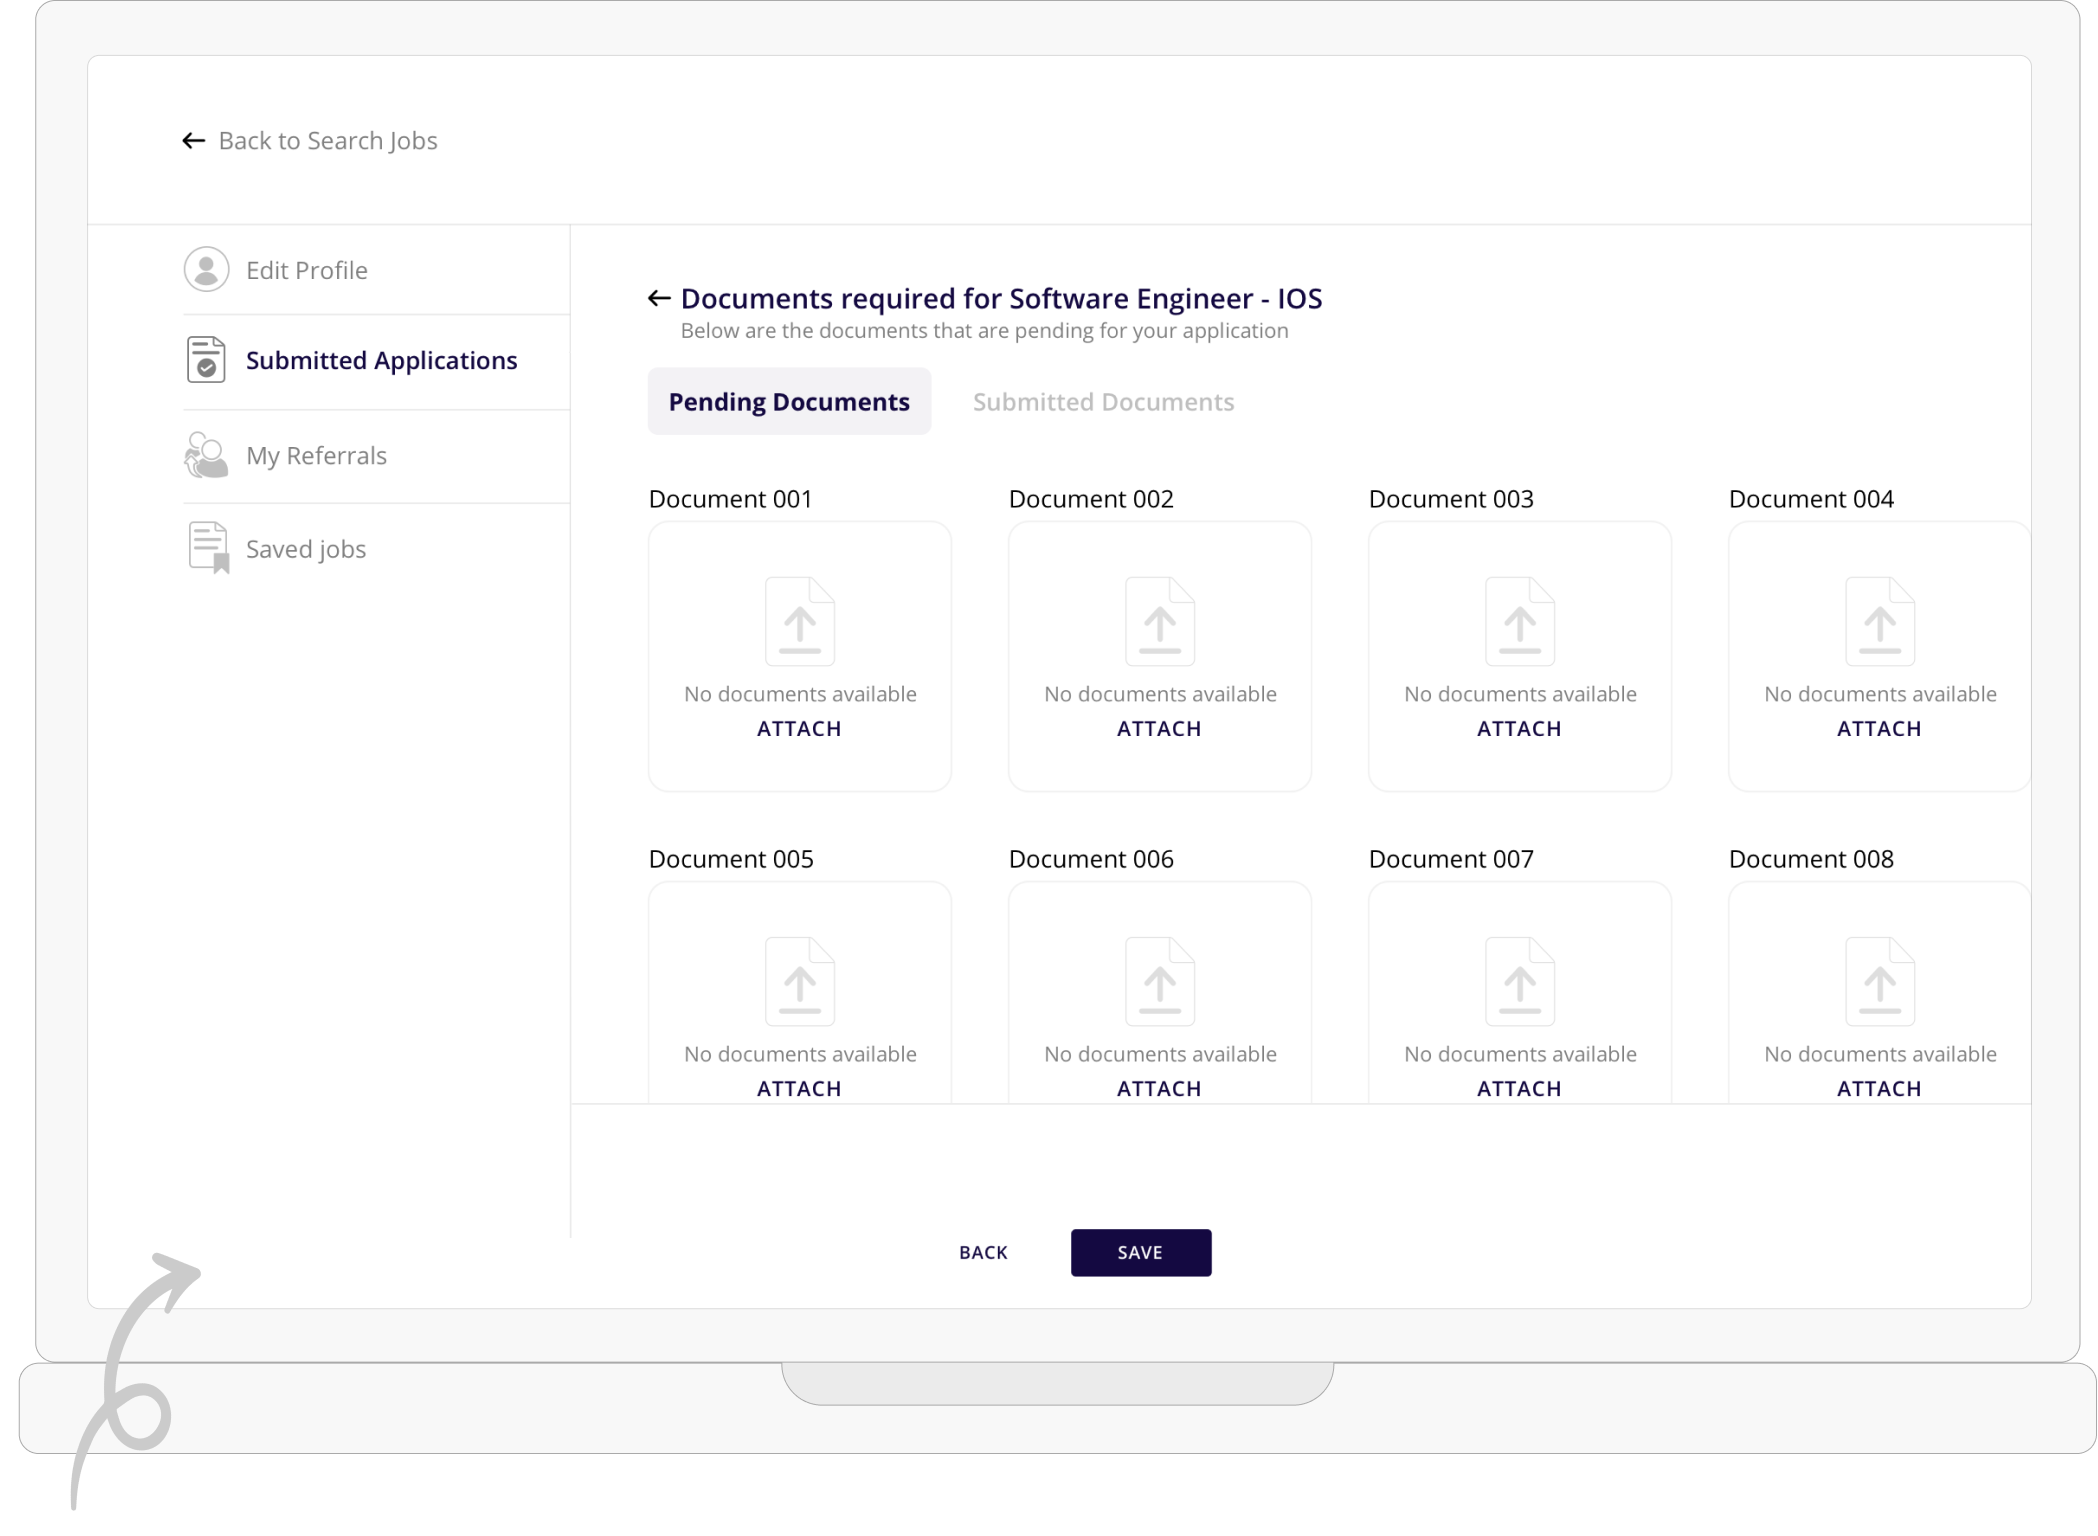
Task: Click the My Referrals people icon
Action: 206,455
